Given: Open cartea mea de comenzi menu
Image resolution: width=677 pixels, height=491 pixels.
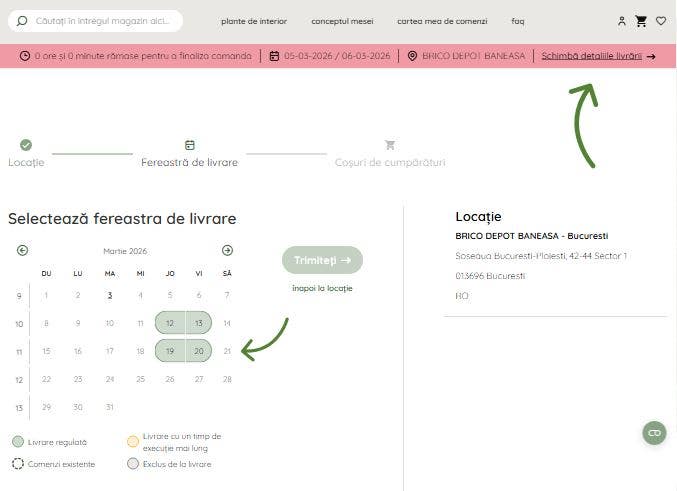Looking at the screenshot, I should click(x=441, y=21).
